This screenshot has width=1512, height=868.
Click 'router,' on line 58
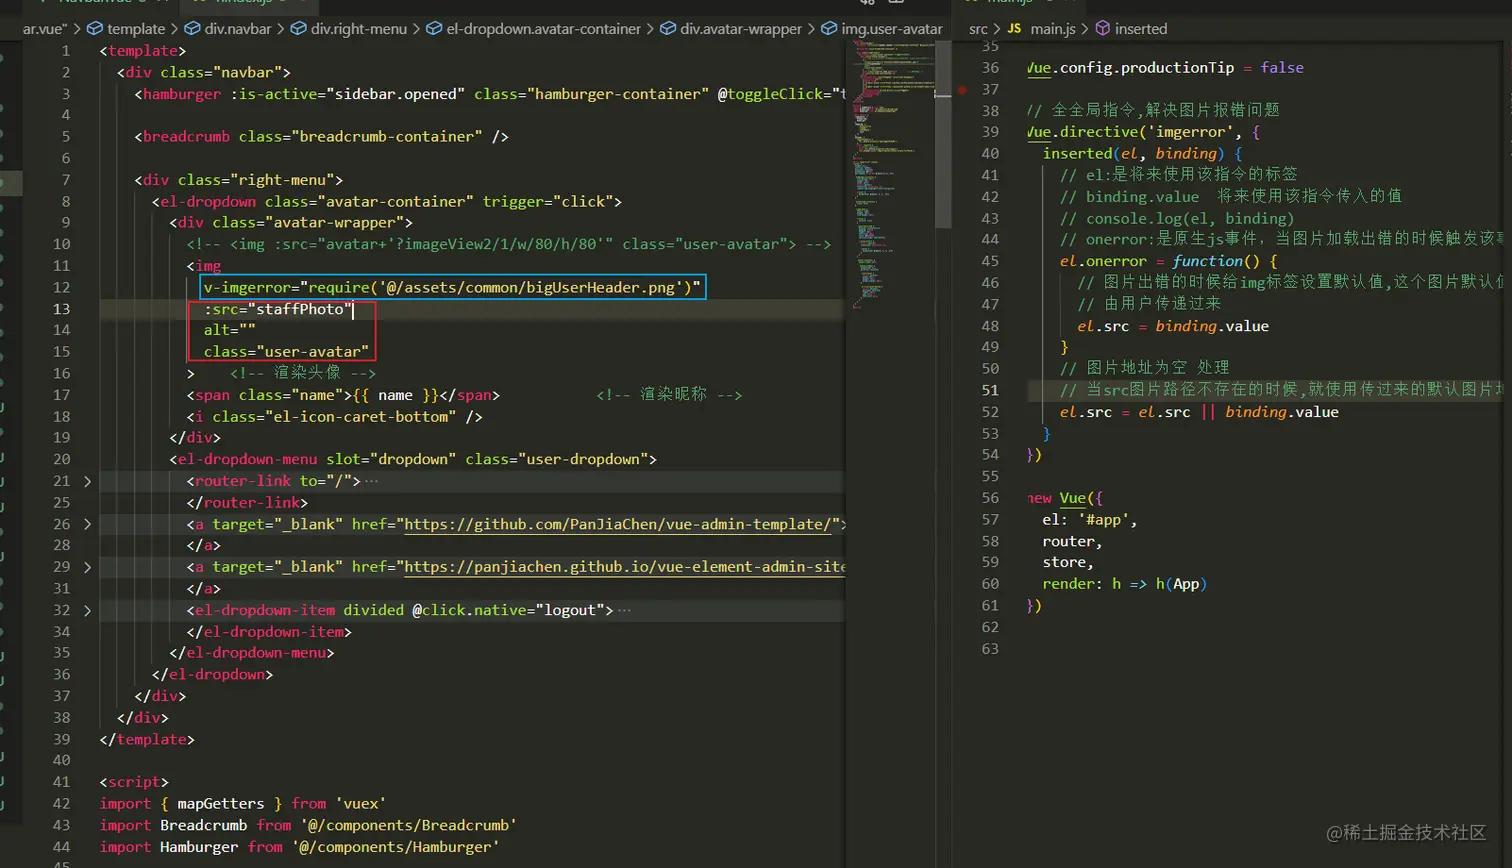tap(1072, 541)
